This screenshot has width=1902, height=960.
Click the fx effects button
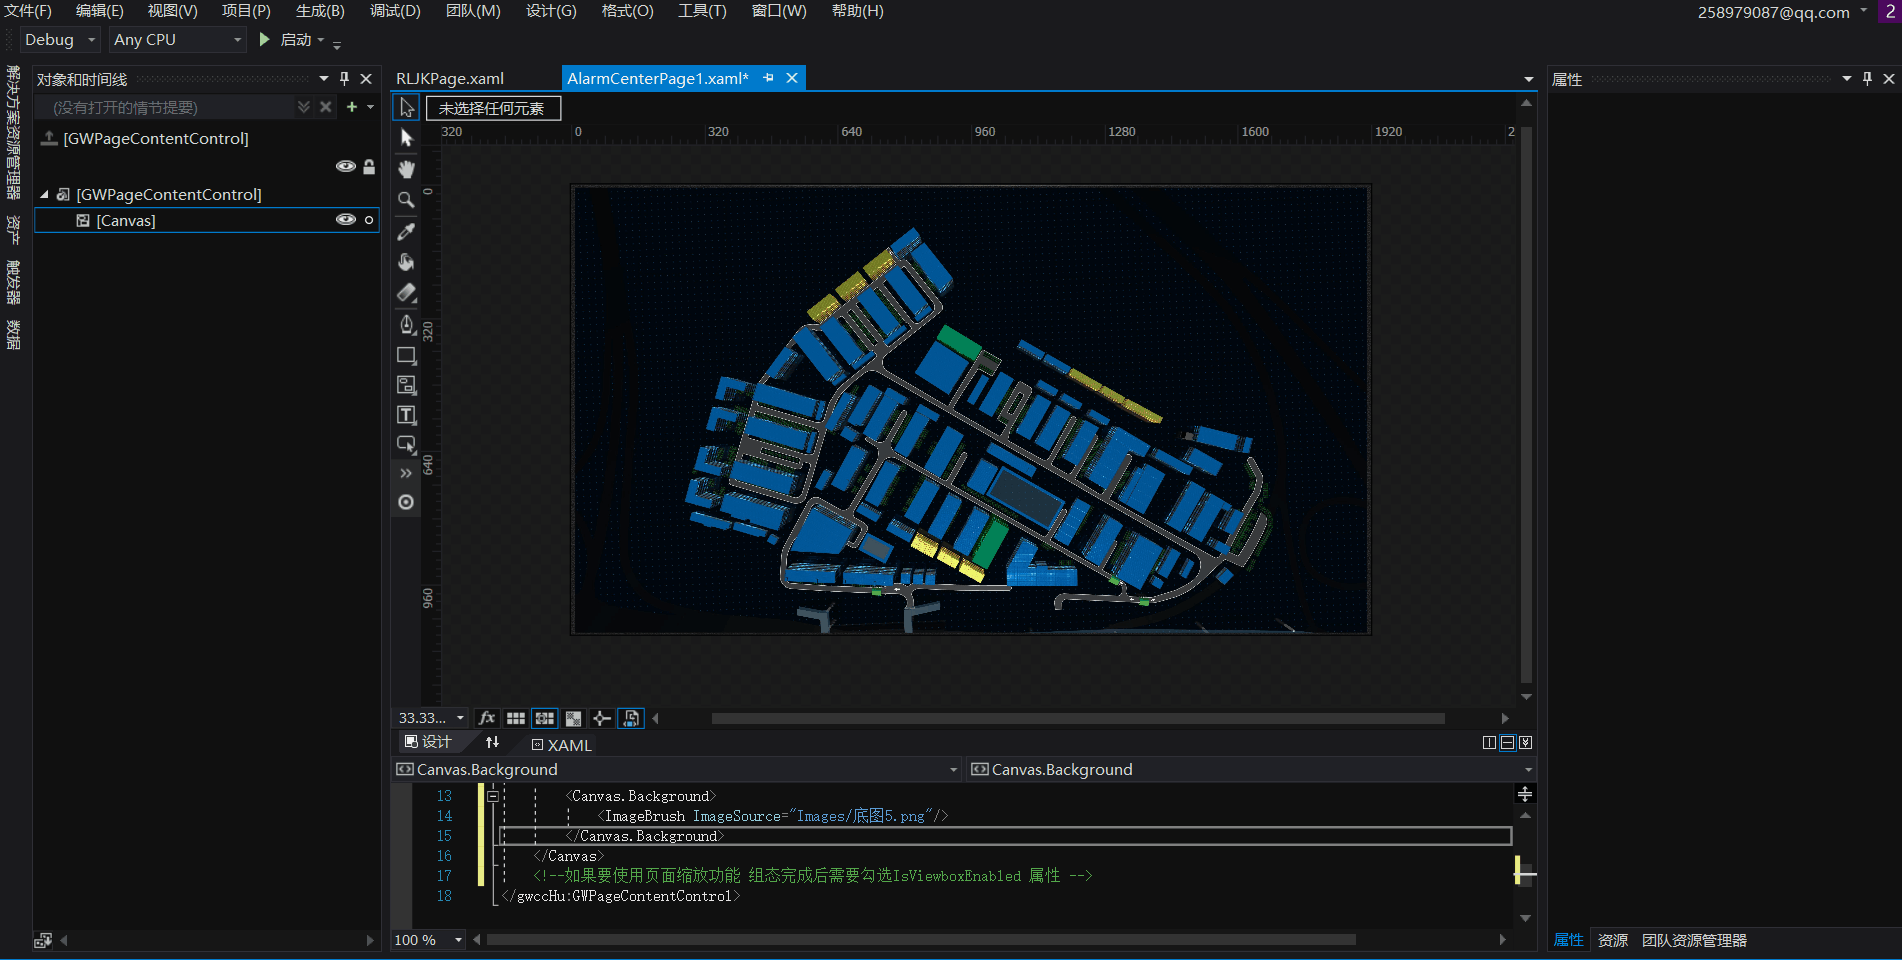(487, 718)
